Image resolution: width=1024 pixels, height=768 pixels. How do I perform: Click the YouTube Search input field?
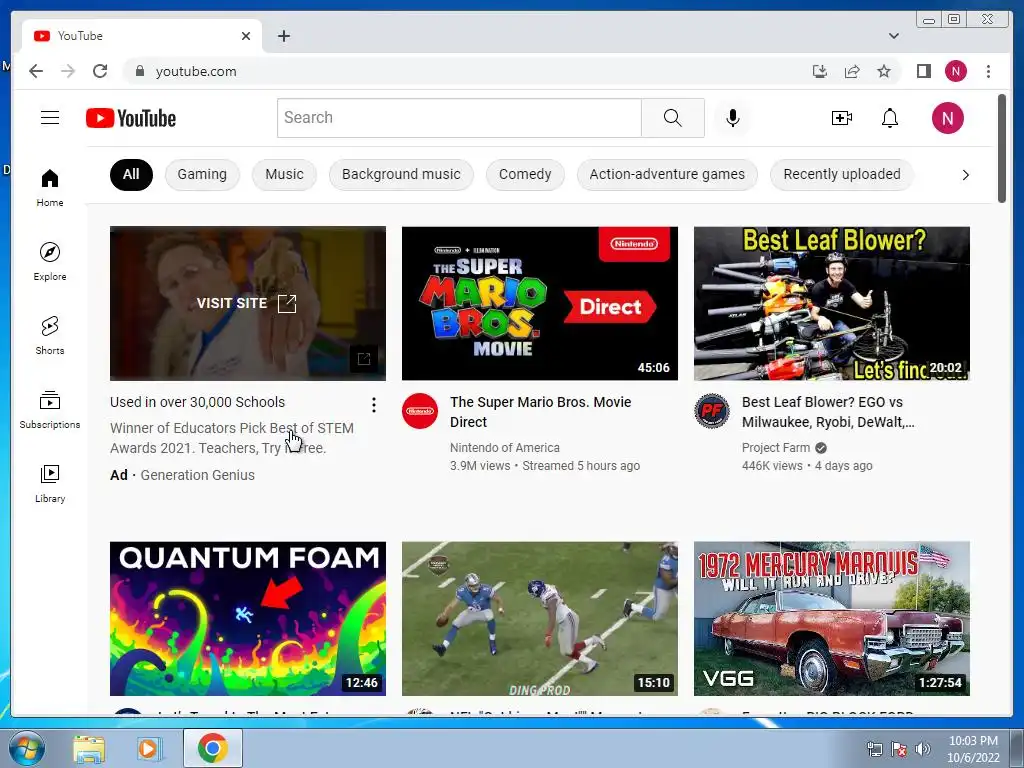point(459,118)
